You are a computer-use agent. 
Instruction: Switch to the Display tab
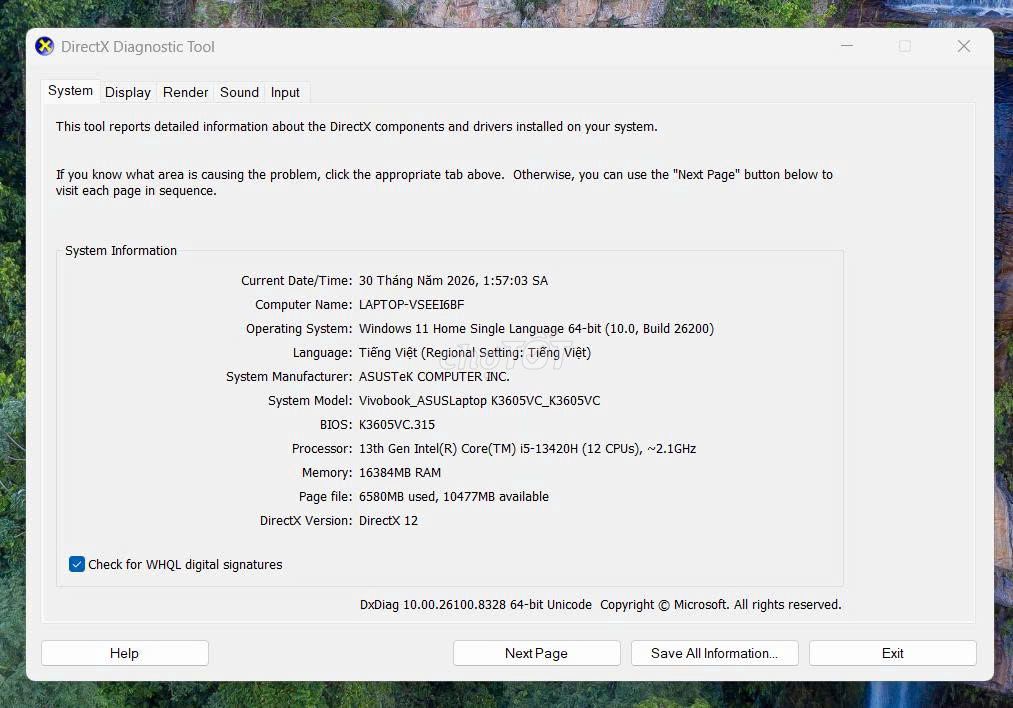128,92
